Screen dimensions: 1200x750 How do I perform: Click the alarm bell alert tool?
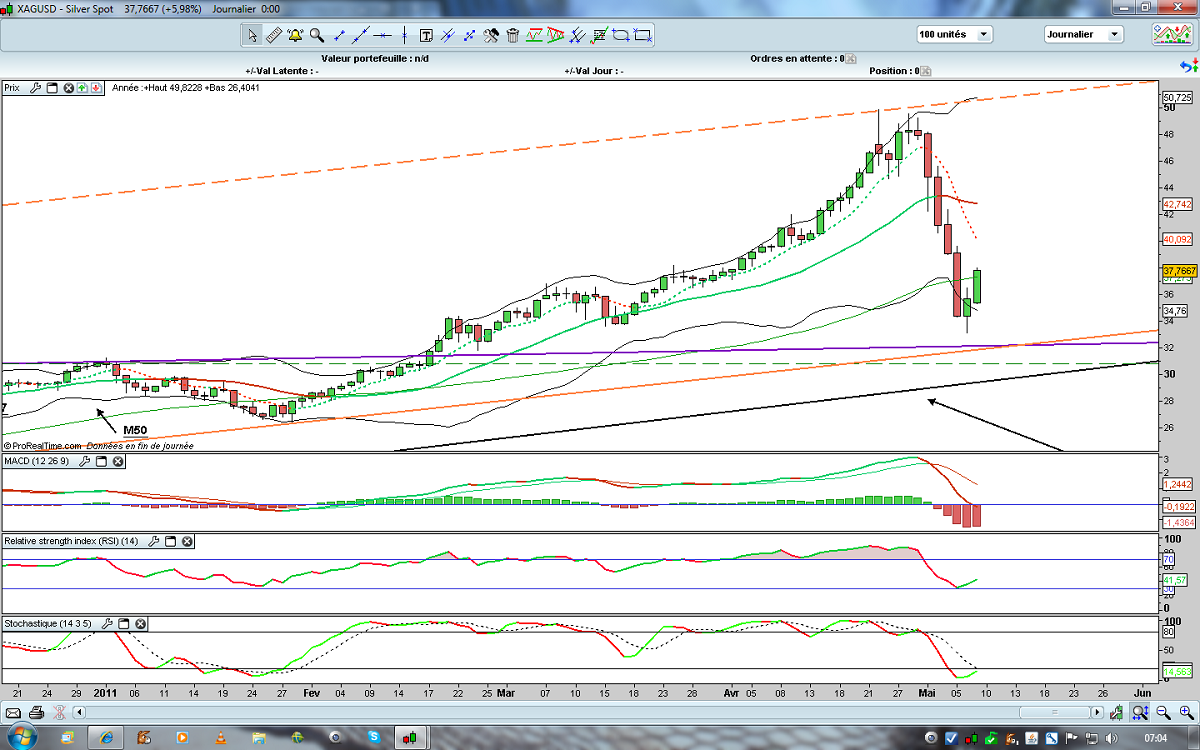[295, 35]
